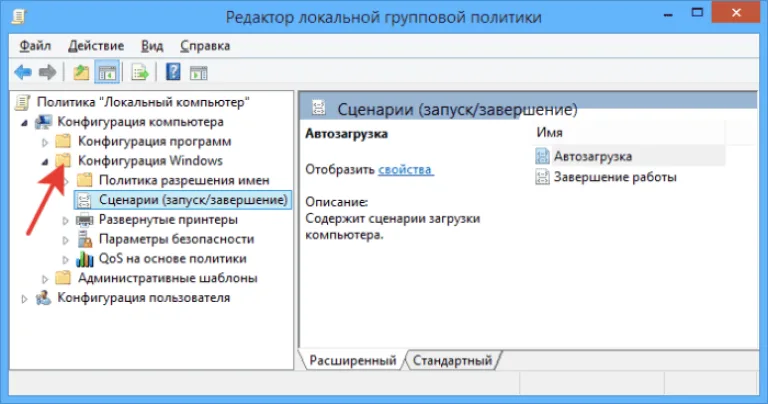The height and width of the screenshot is (404, 768).
Task: Expand the Конфигурация пользователя node
Action: tap(24, 299)
